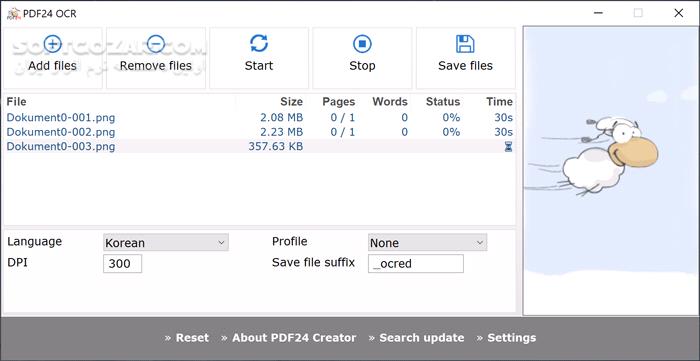Click the 2.23 MB size value
The image size is (700, 361).
coord(281,132)
